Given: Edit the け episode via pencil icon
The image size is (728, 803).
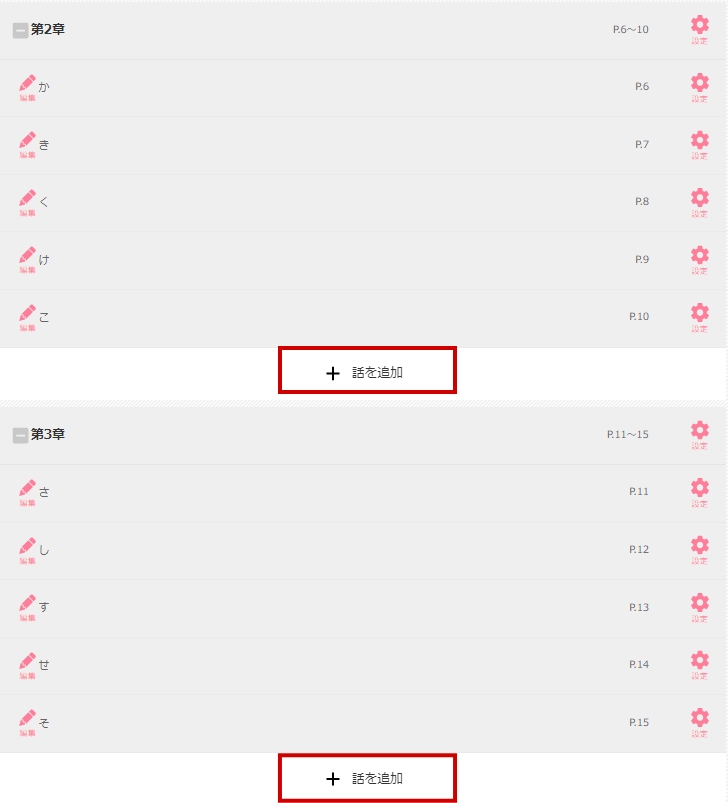Looking at the screenshot, I should coord(28,260).
